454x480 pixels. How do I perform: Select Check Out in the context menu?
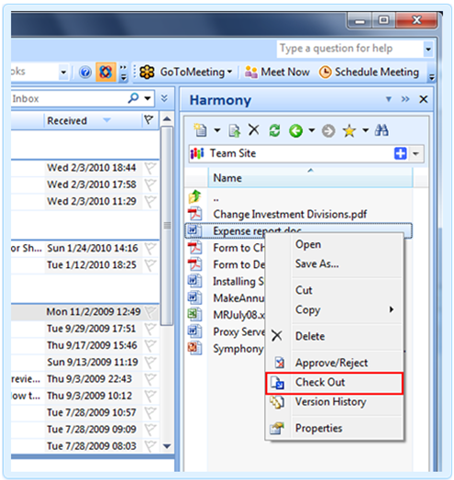(334, 383)
